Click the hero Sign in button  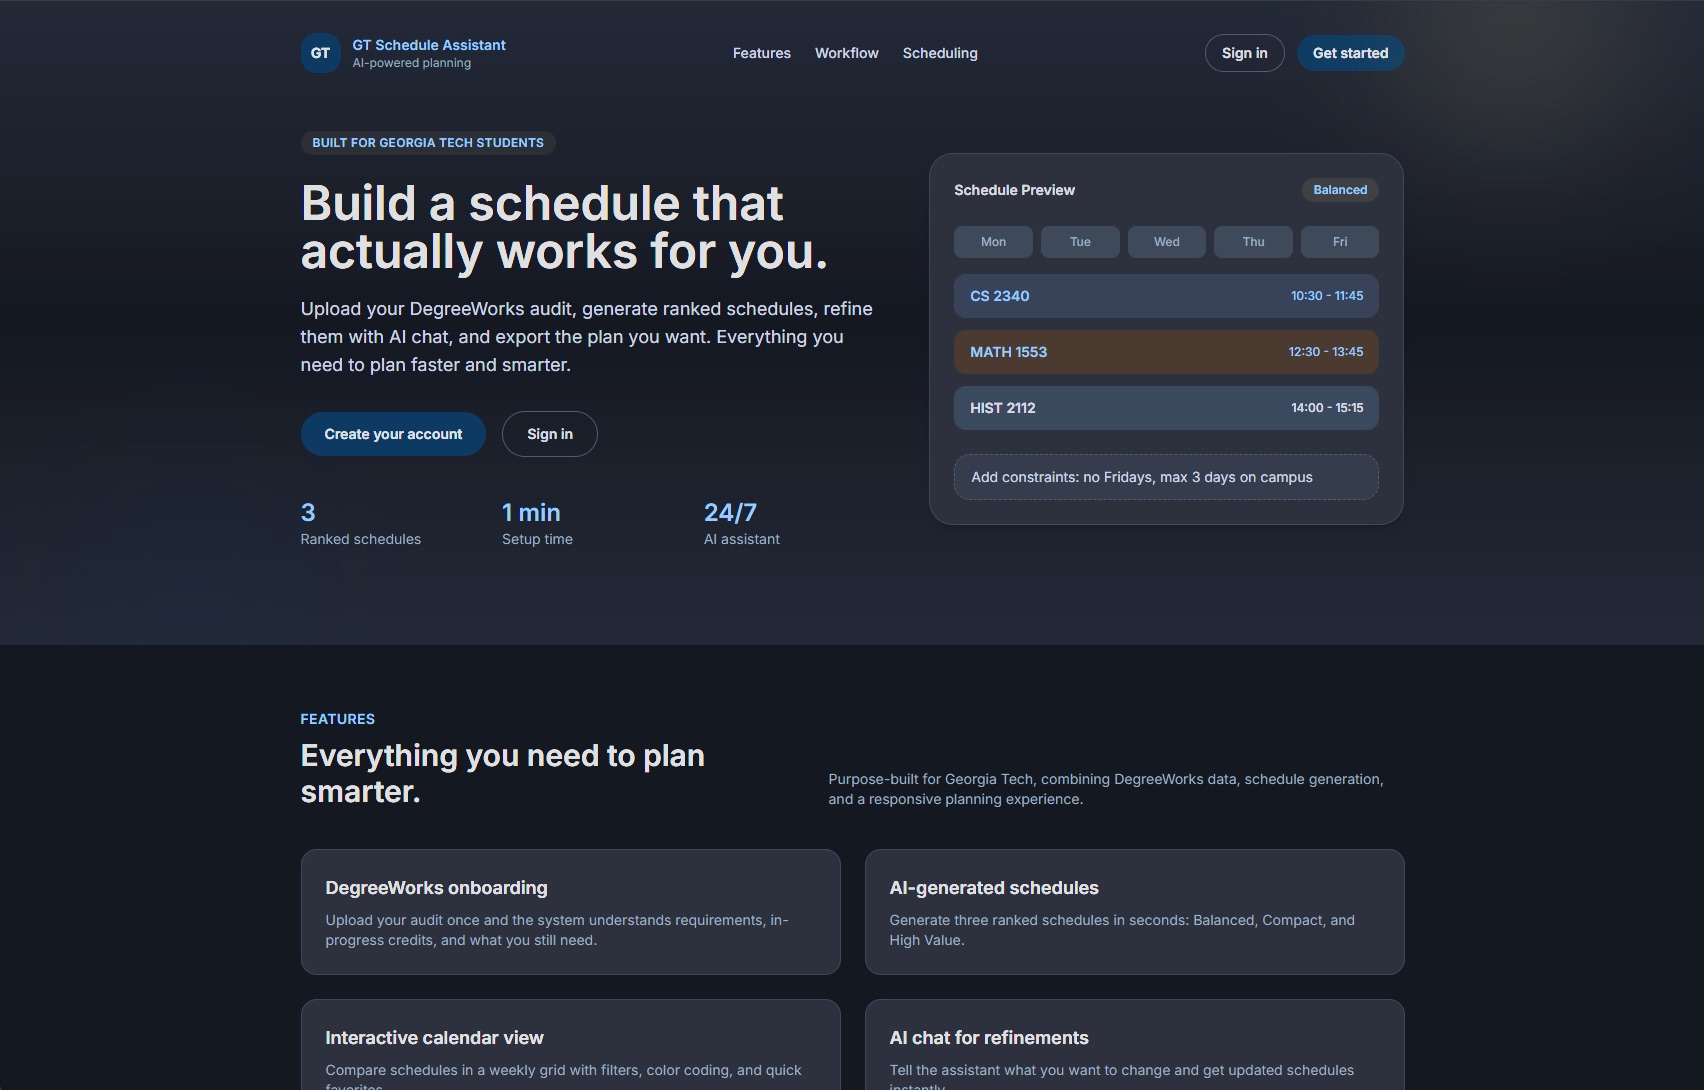(549, 434)
